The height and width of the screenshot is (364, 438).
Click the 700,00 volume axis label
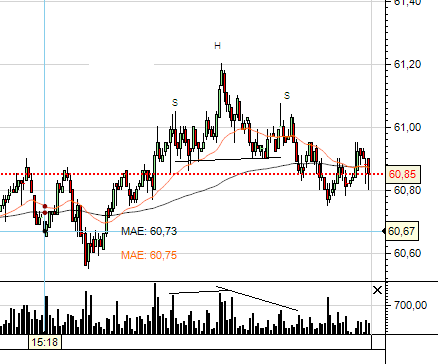(x=410, y=305)
